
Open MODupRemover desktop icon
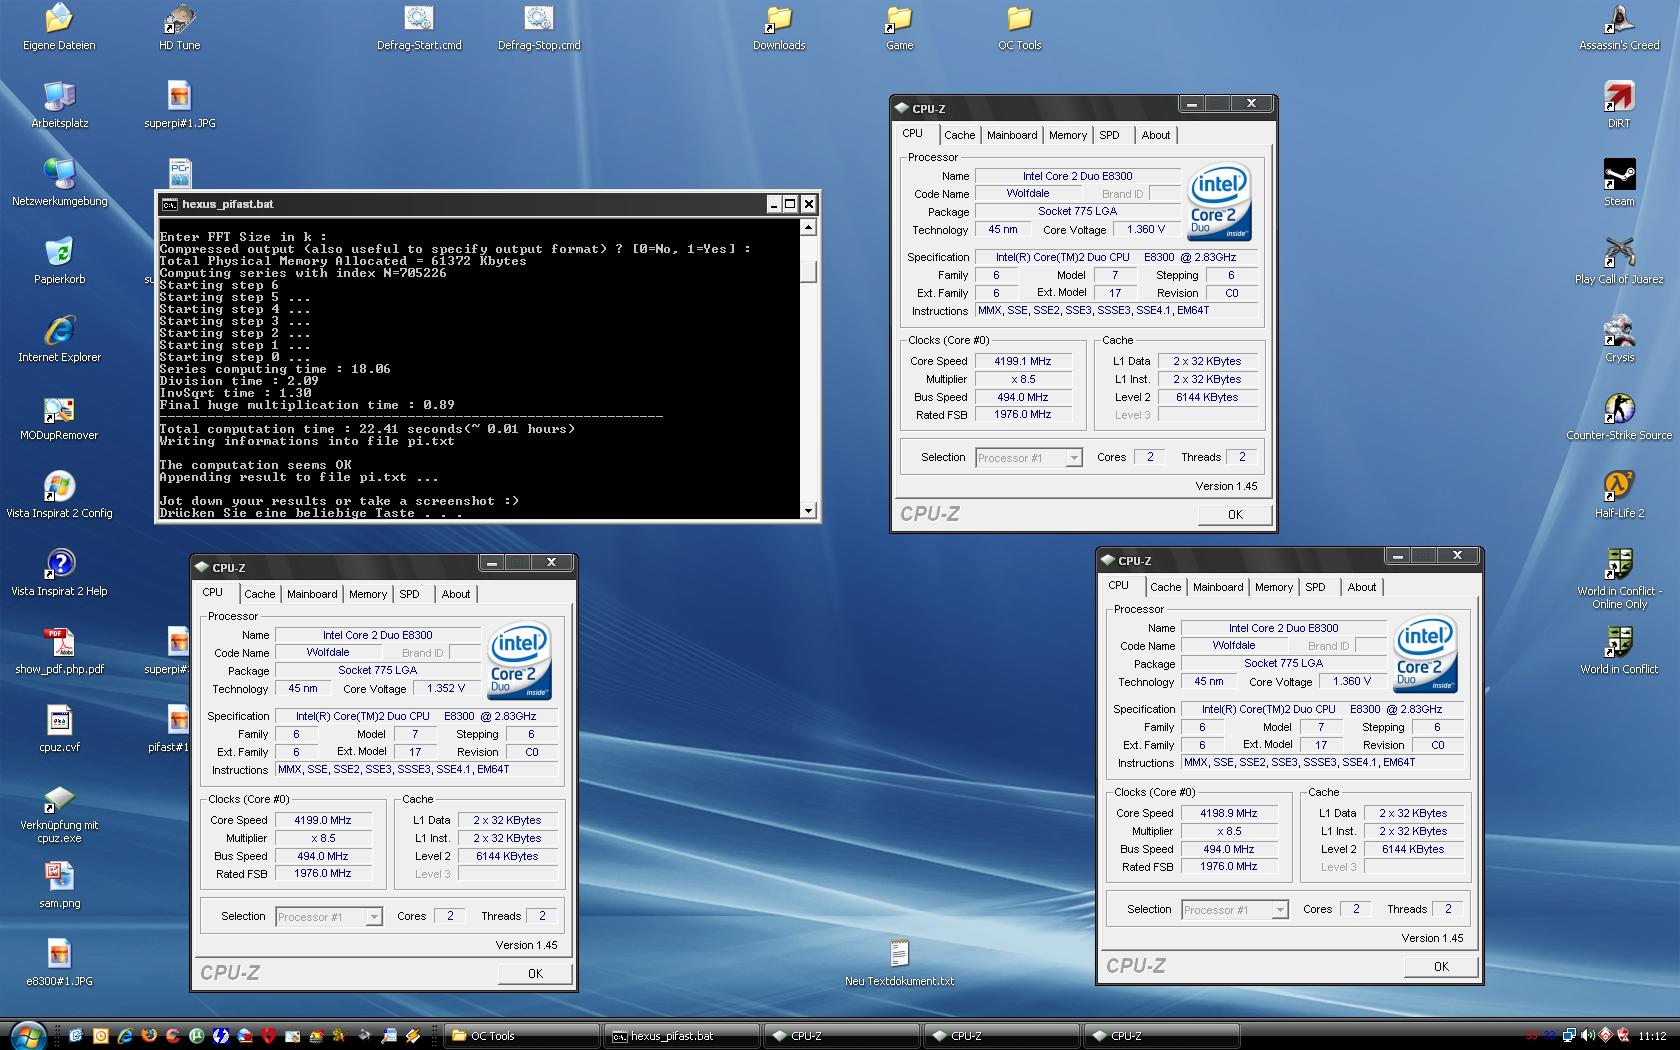pyautogui.click(x=60, y=417)
